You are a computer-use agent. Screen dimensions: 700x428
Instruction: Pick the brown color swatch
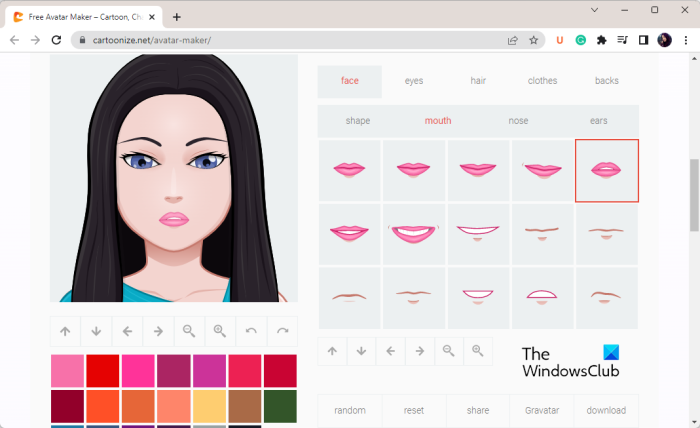tap(245, 406)
